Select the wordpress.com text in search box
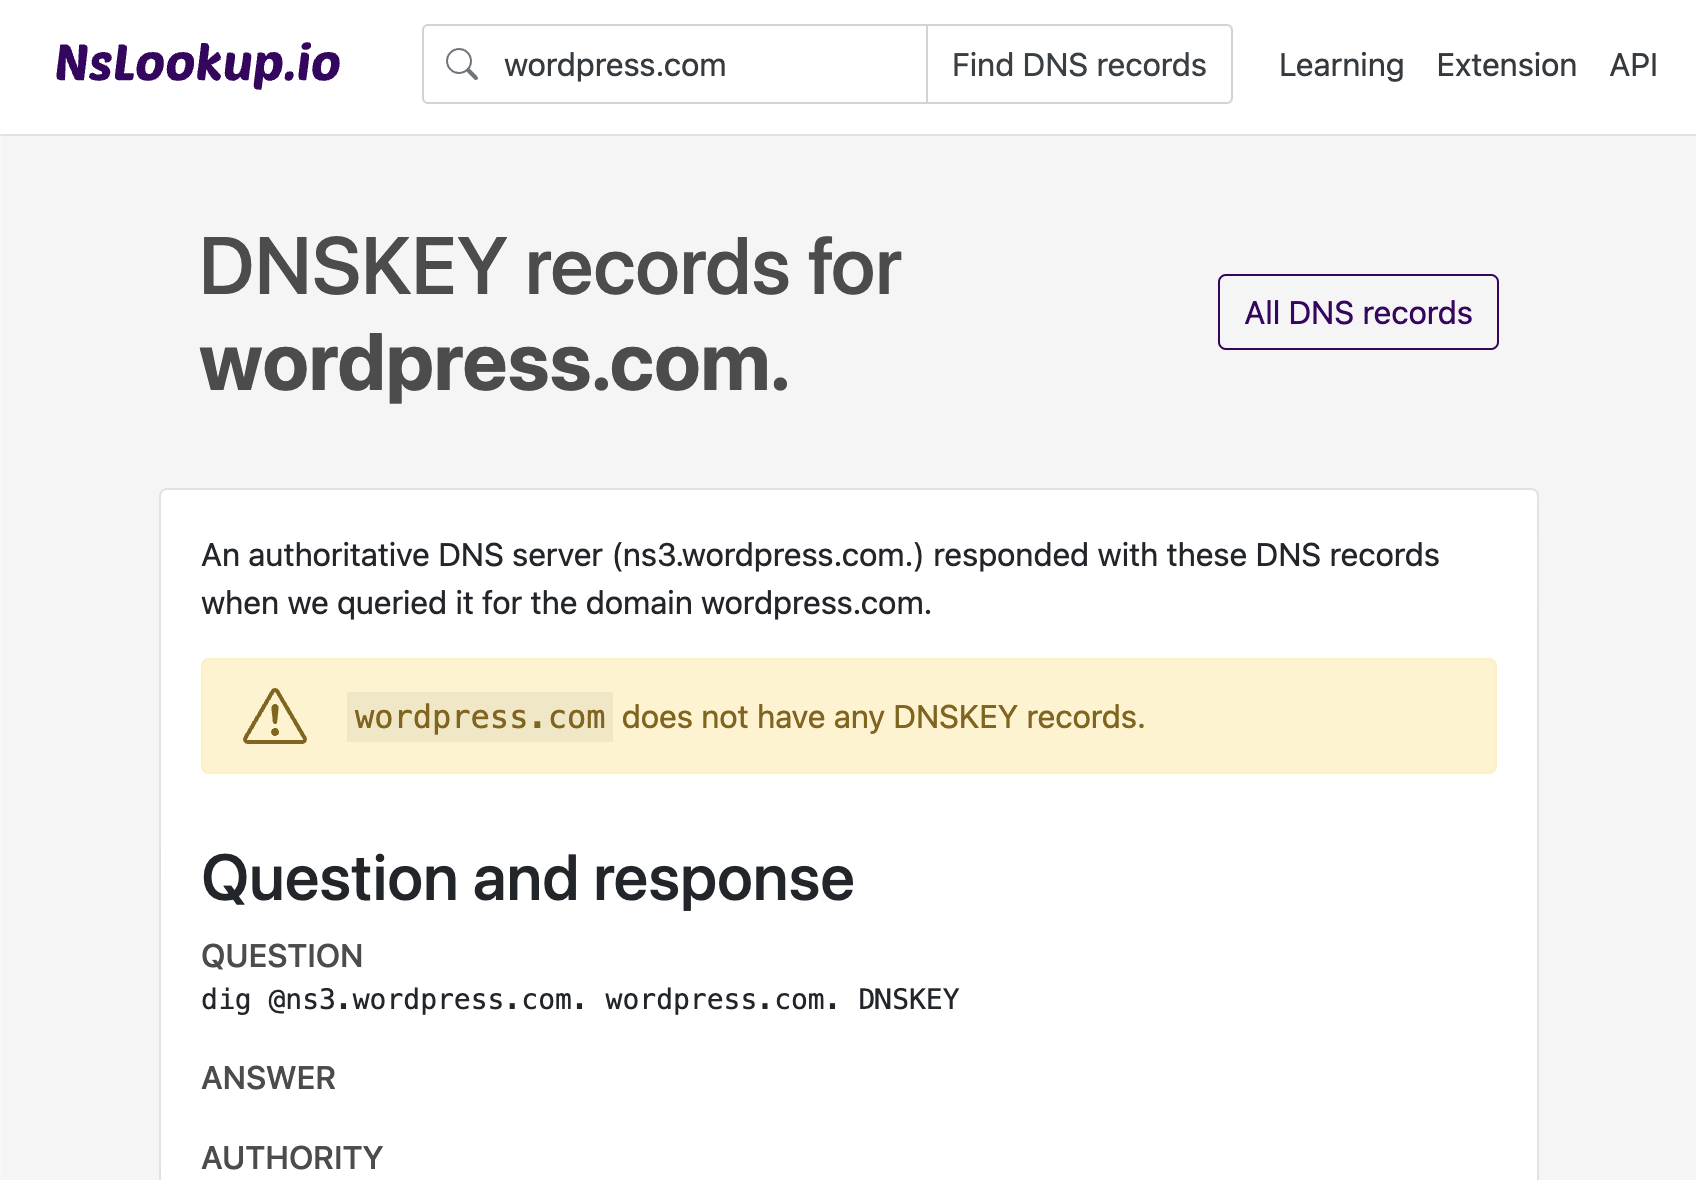 click(614, 63)
